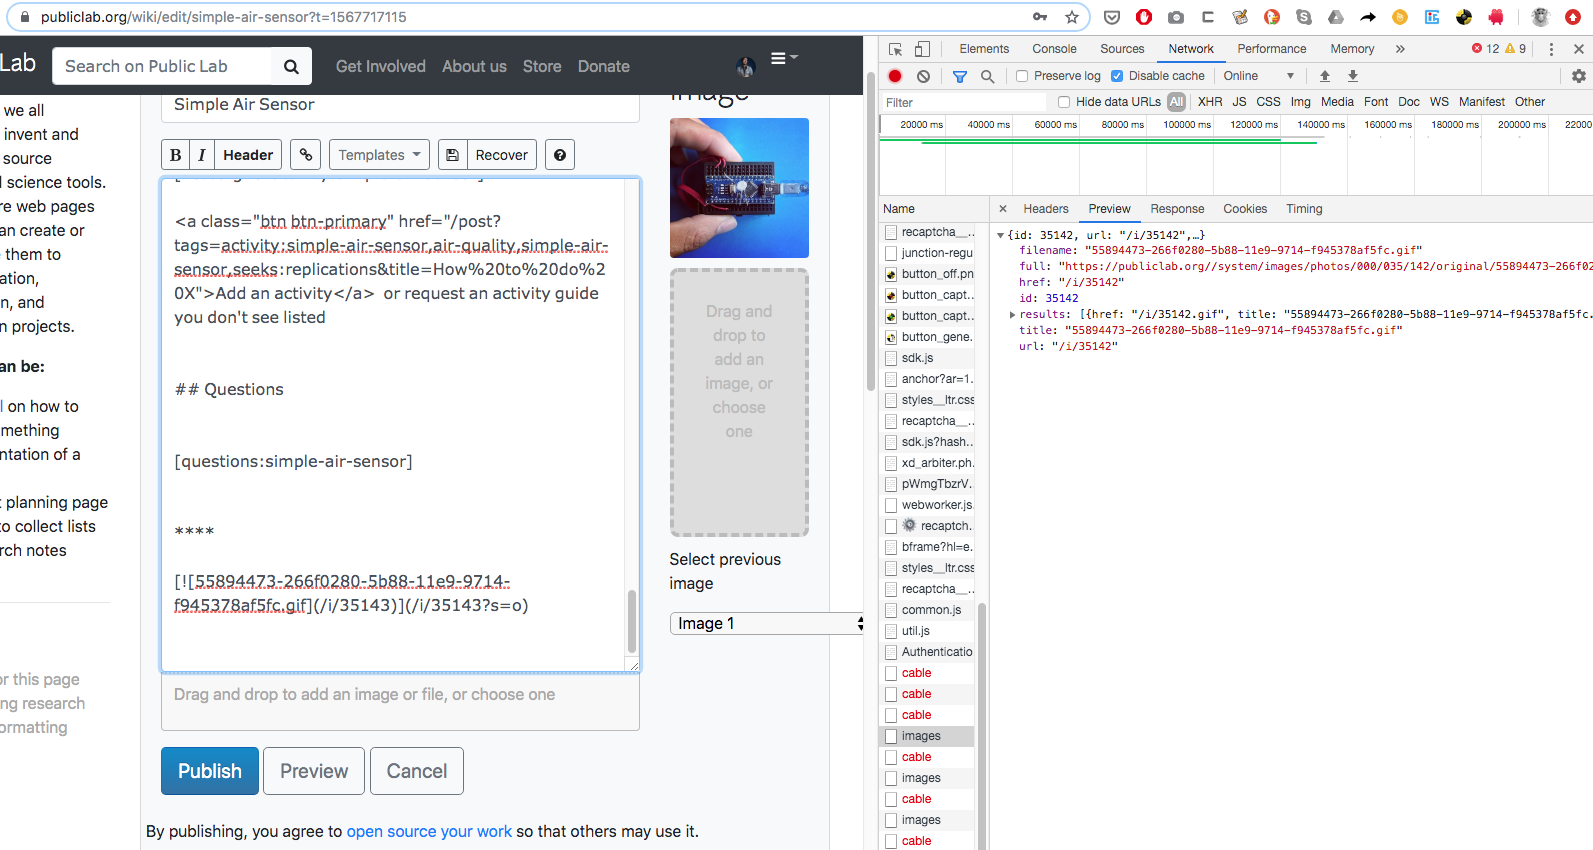Click the text editor vertical scrollbar
1593x850 pixels.
click(x=631, y=620)
